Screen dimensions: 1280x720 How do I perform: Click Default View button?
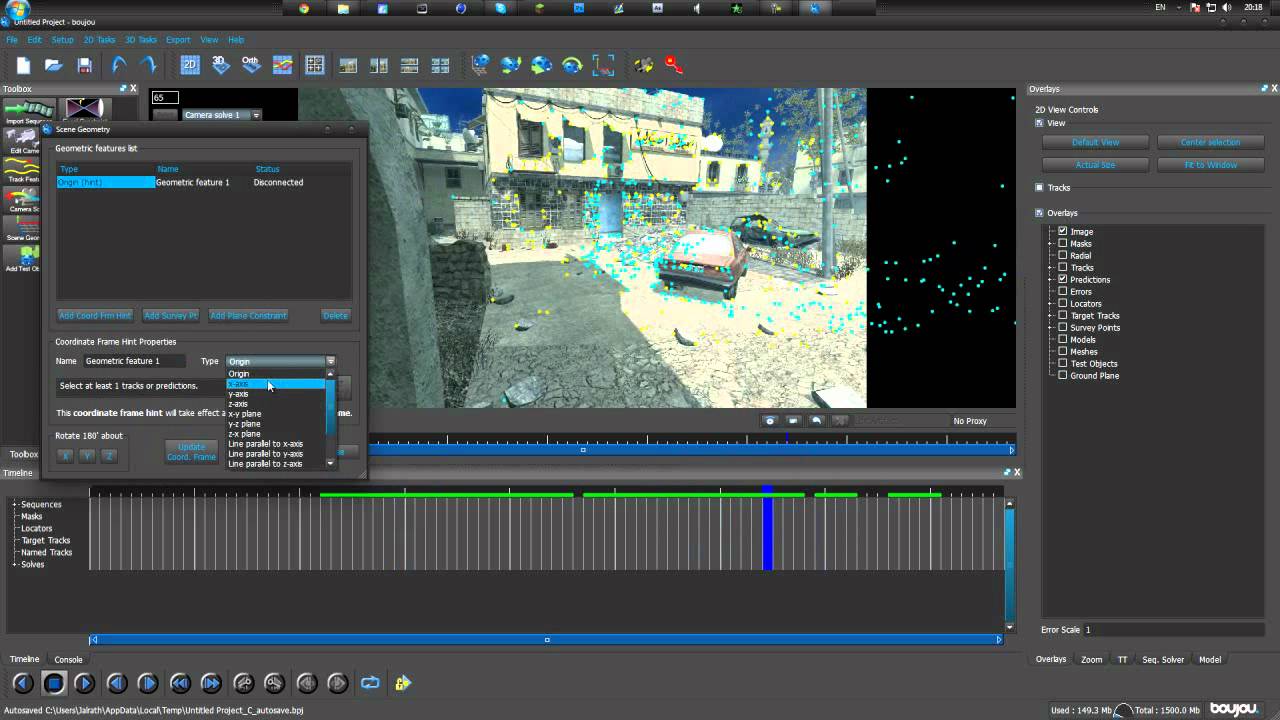pos(1095,142)
